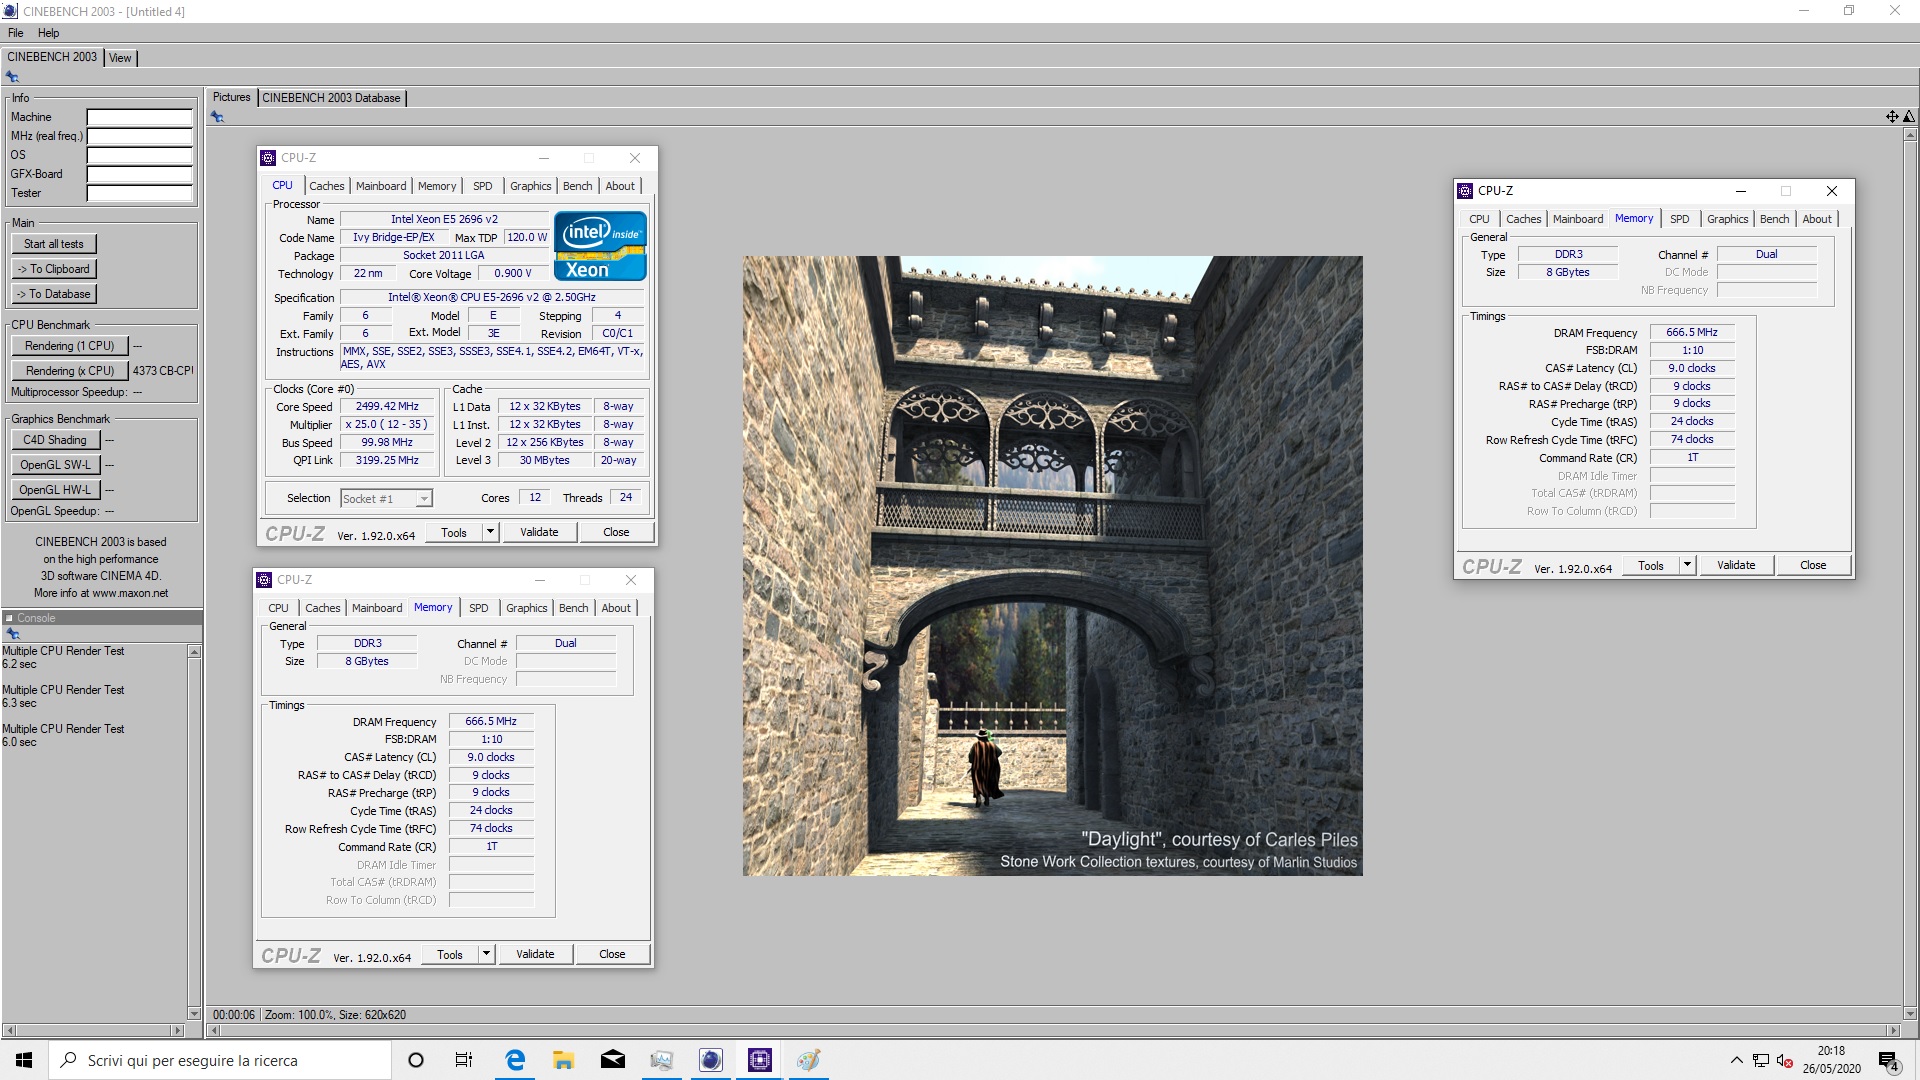The height and width of the screenshot is (1080, 1920).
Task: Click the Windows search box
Action: click(219, 1060)
